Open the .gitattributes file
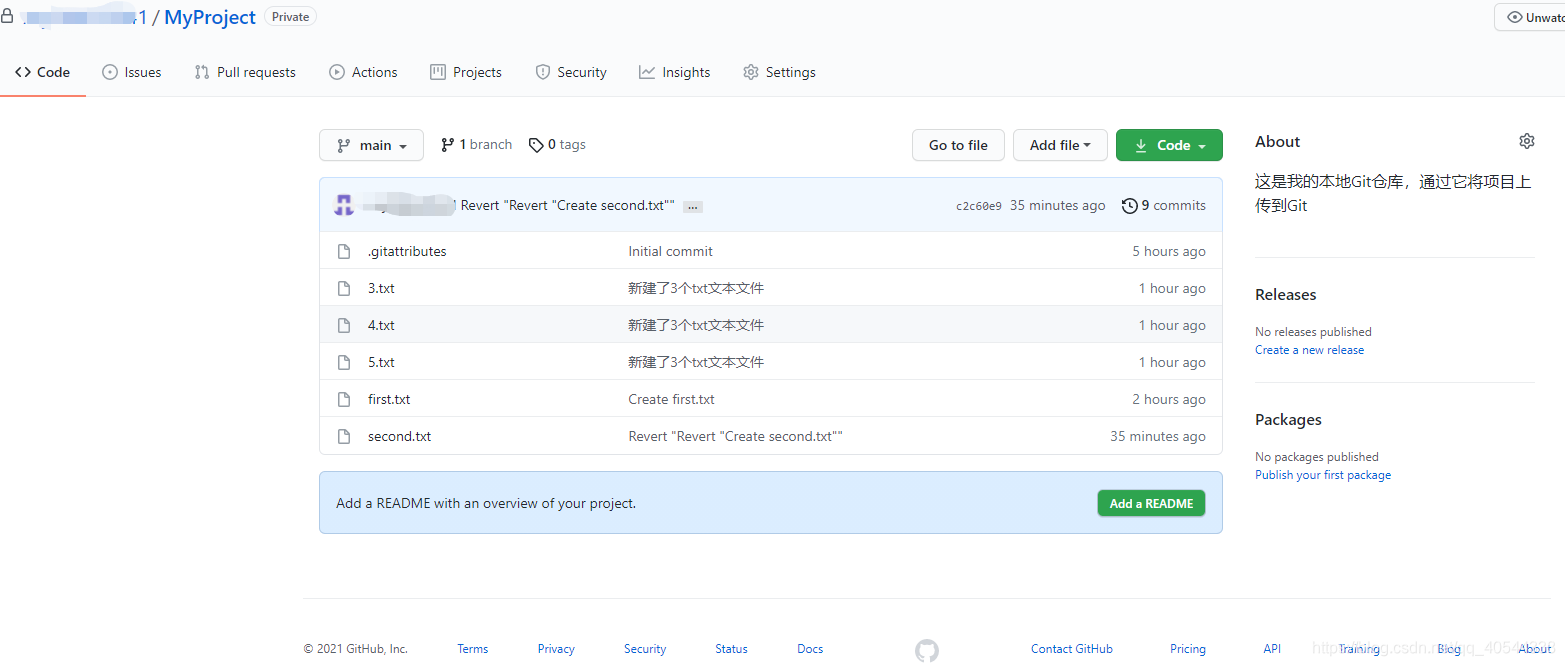The width and height of the screenshot is (1565, 666). tap(407, 251)
